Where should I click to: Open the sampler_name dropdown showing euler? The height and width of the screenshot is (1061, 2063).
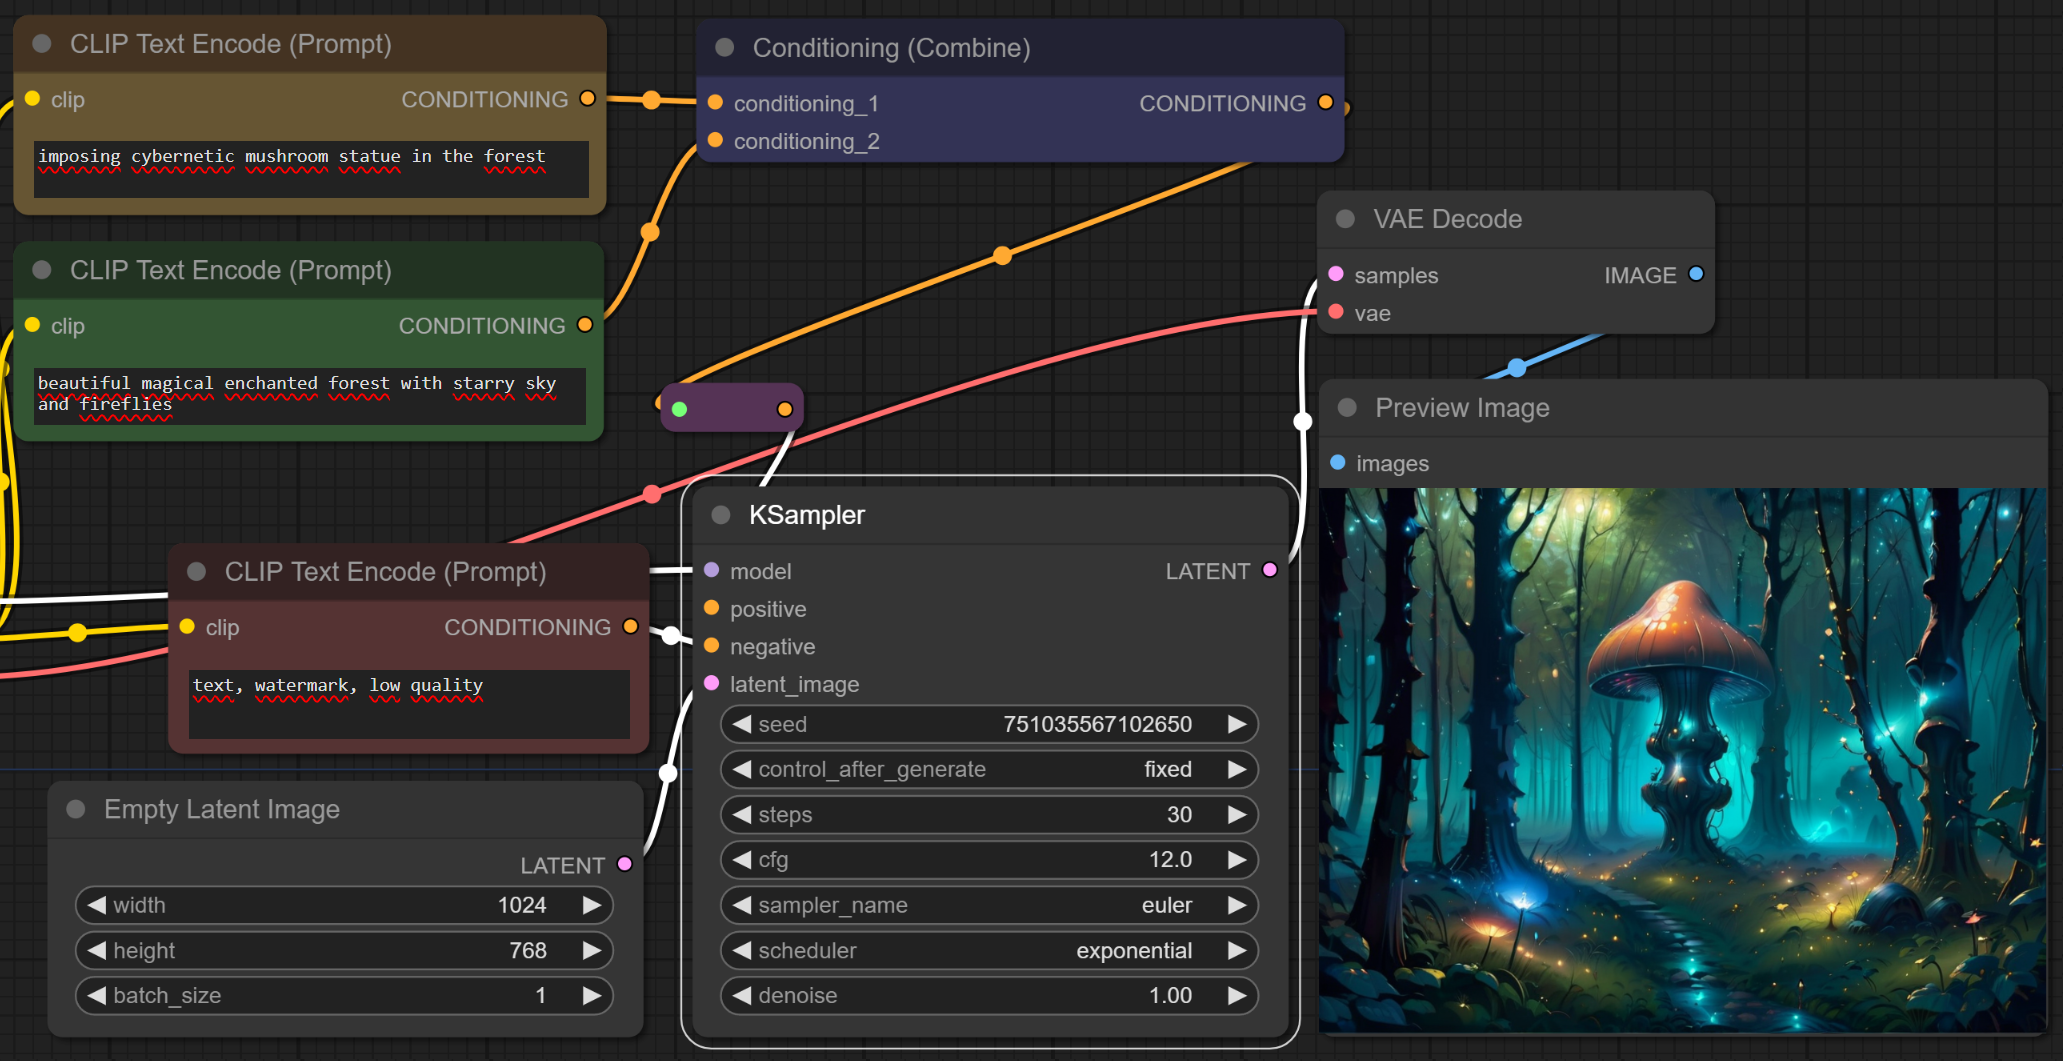click(988, 905)
